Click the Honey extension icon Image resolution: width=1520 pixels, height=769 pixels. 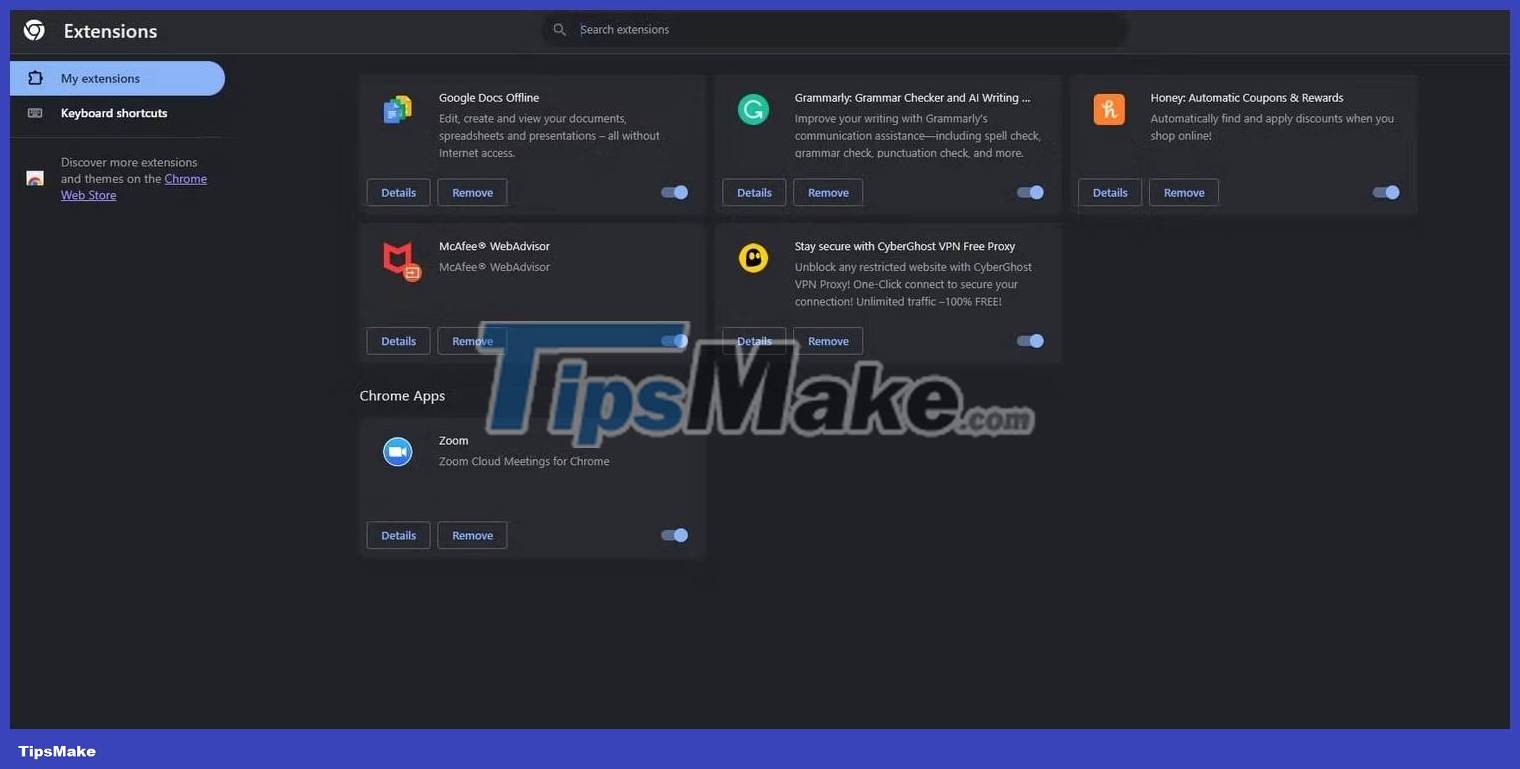click(1108, 109)
